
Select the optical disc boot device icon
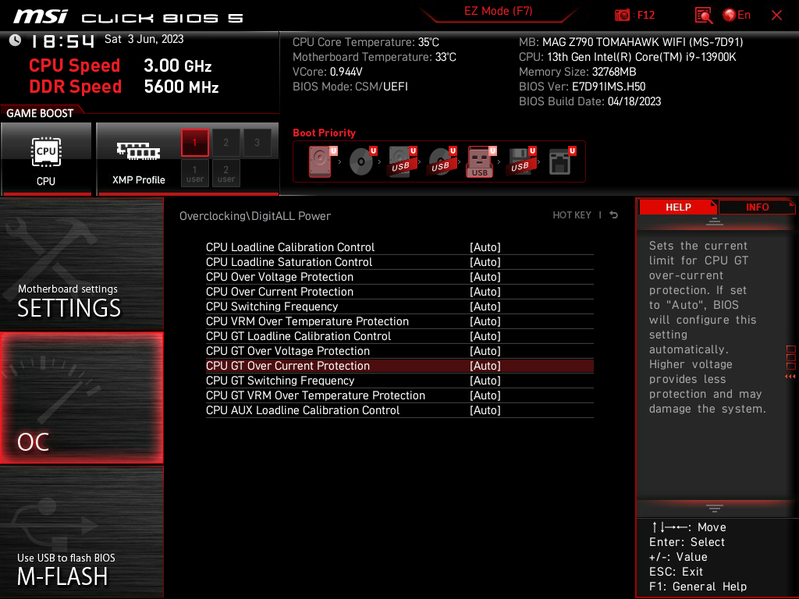pyautogui.click(x=362, y=161)
